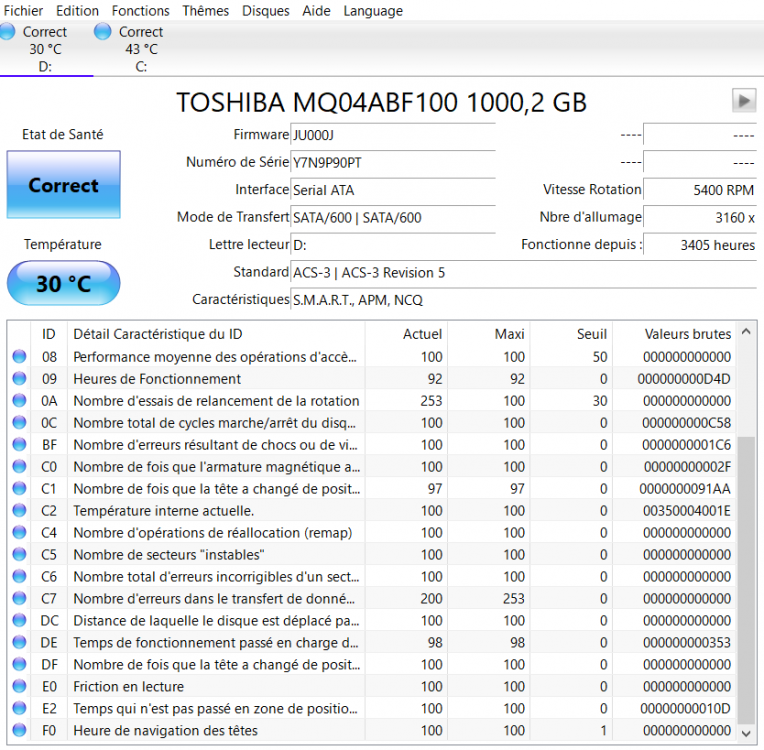This screenshot has height=750, width=764.
Task: Click the scrollbar down arrow in attribute list
Action: [746, 733]
